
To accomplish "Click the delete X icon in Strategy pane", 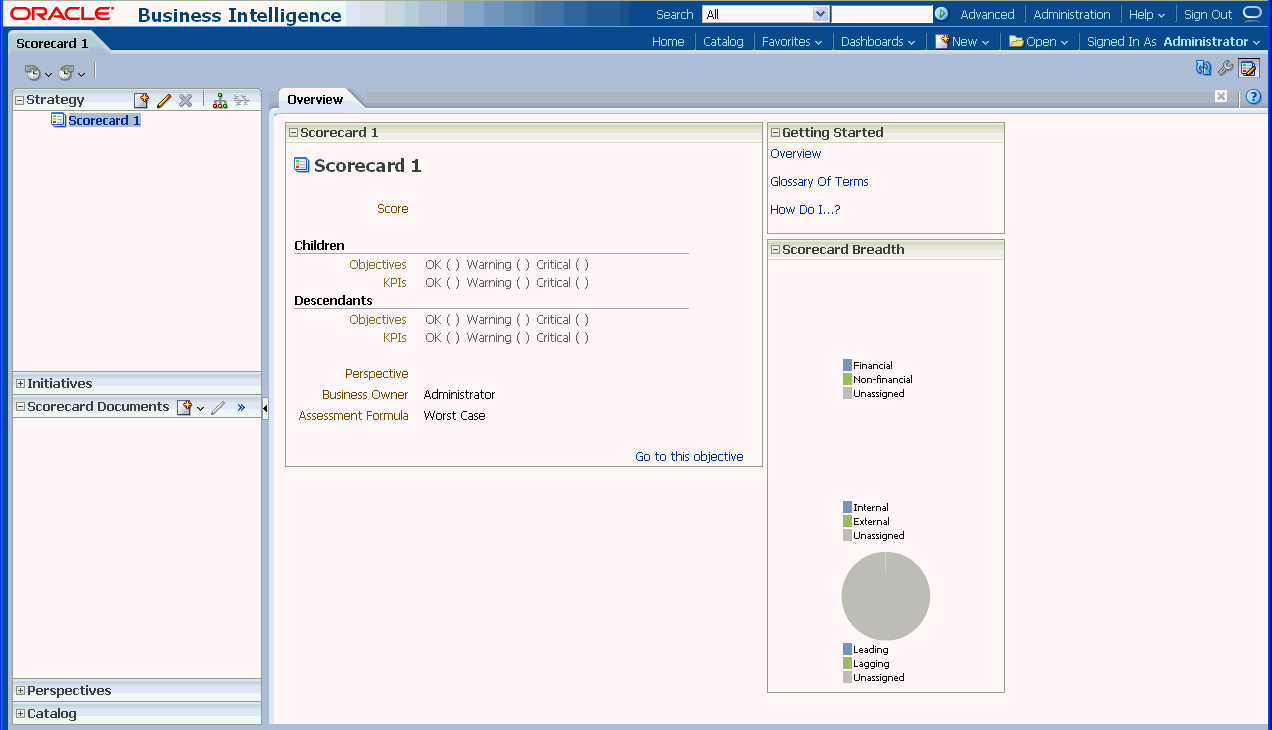I will (186, 100).
